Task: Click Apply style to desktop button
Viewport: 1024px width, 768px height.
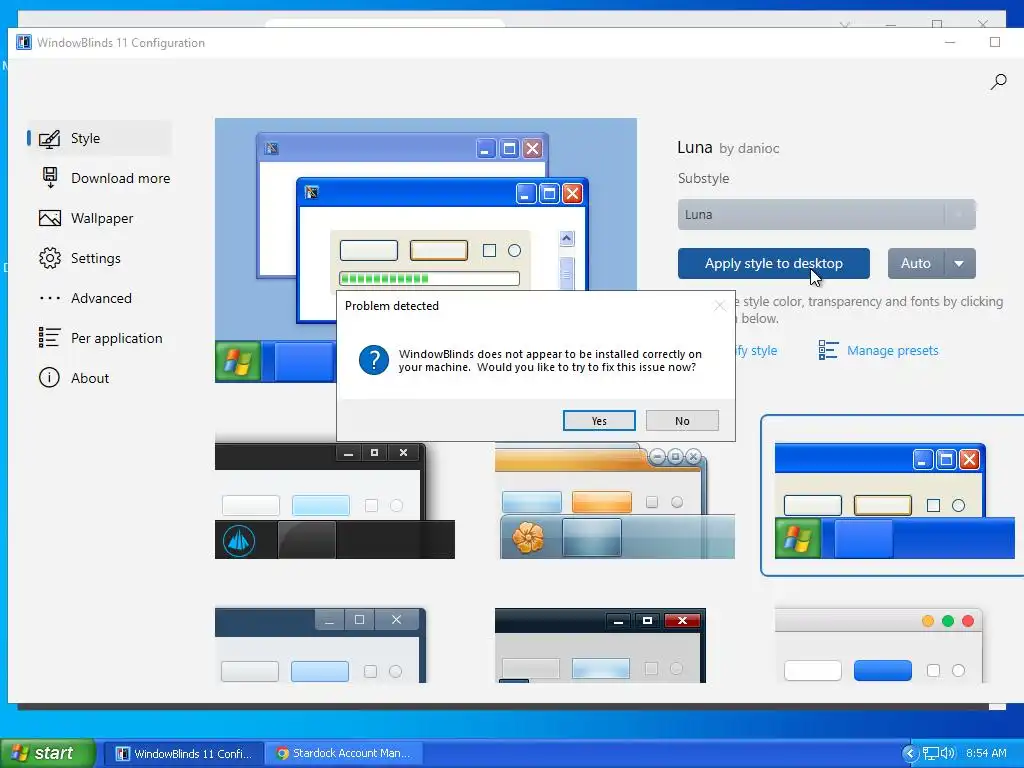Action: tap(774, 263)
